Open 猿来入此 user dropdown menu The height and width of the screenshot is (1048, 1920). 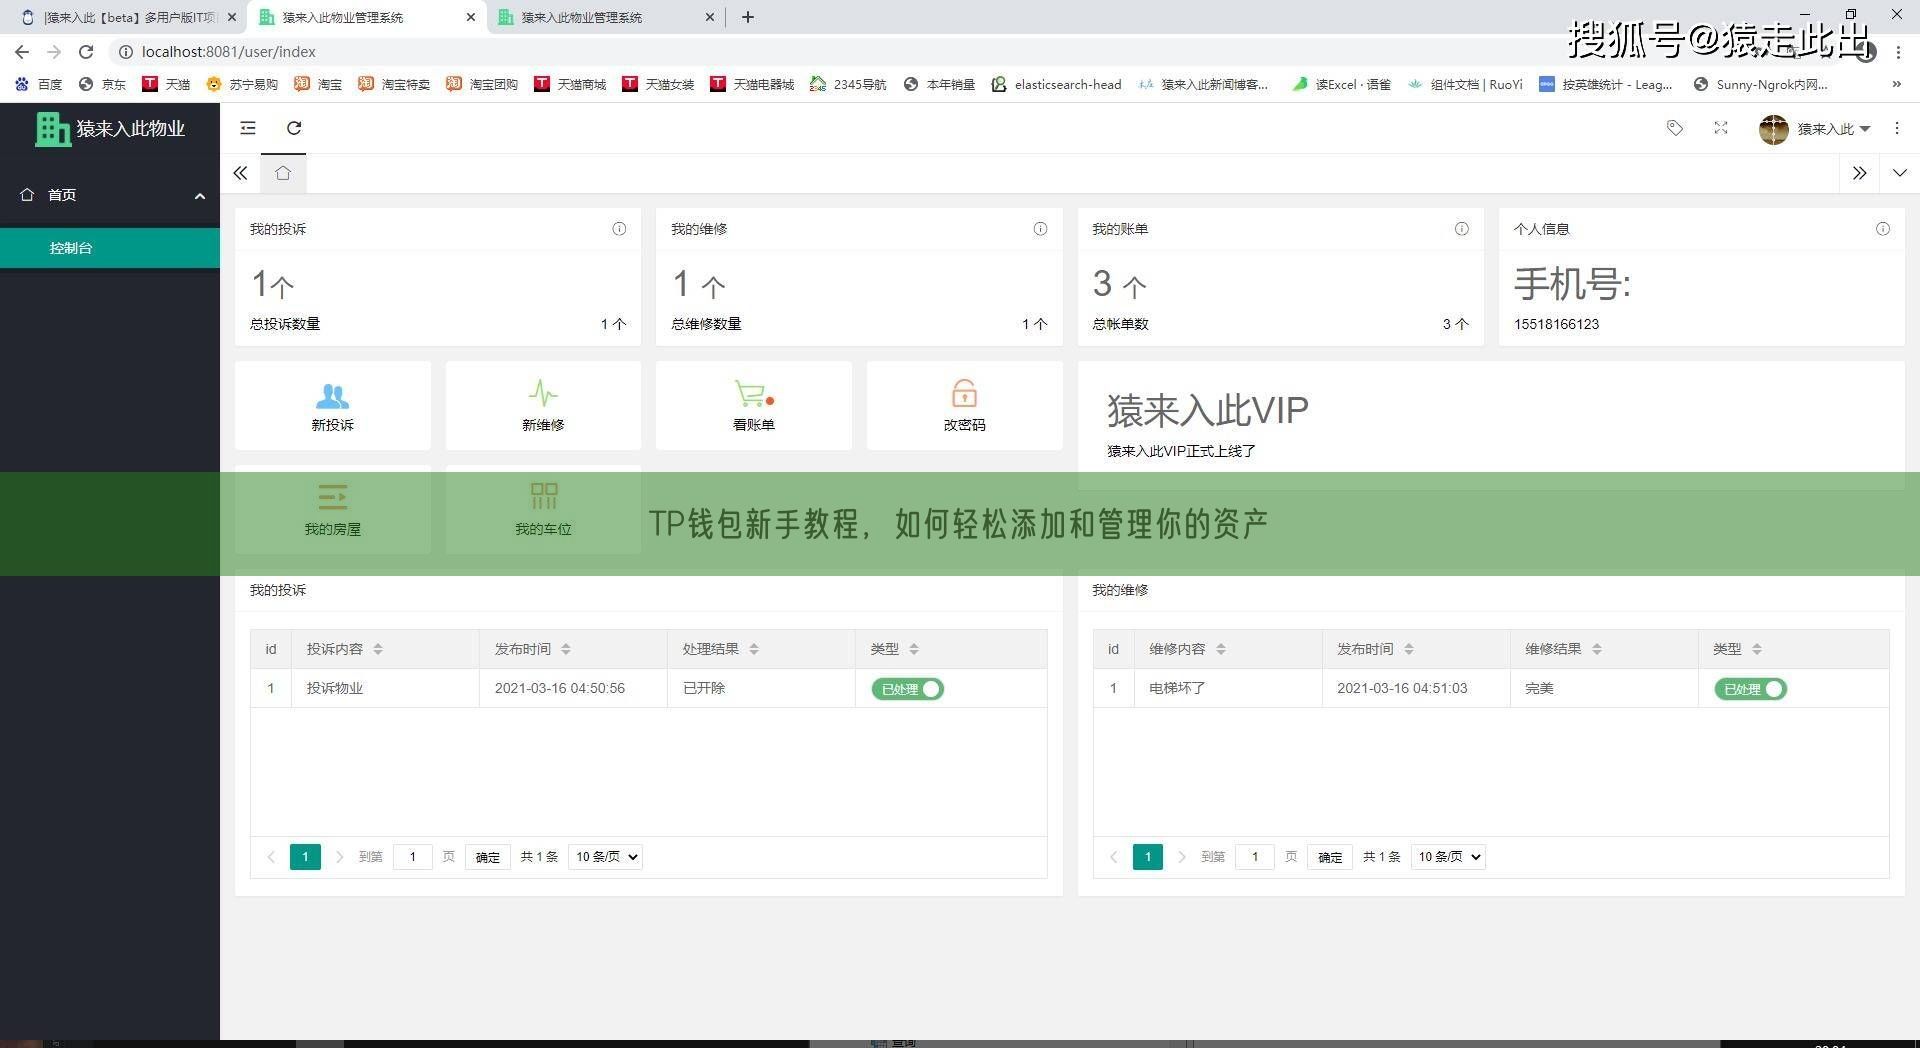click(1833, 129)
